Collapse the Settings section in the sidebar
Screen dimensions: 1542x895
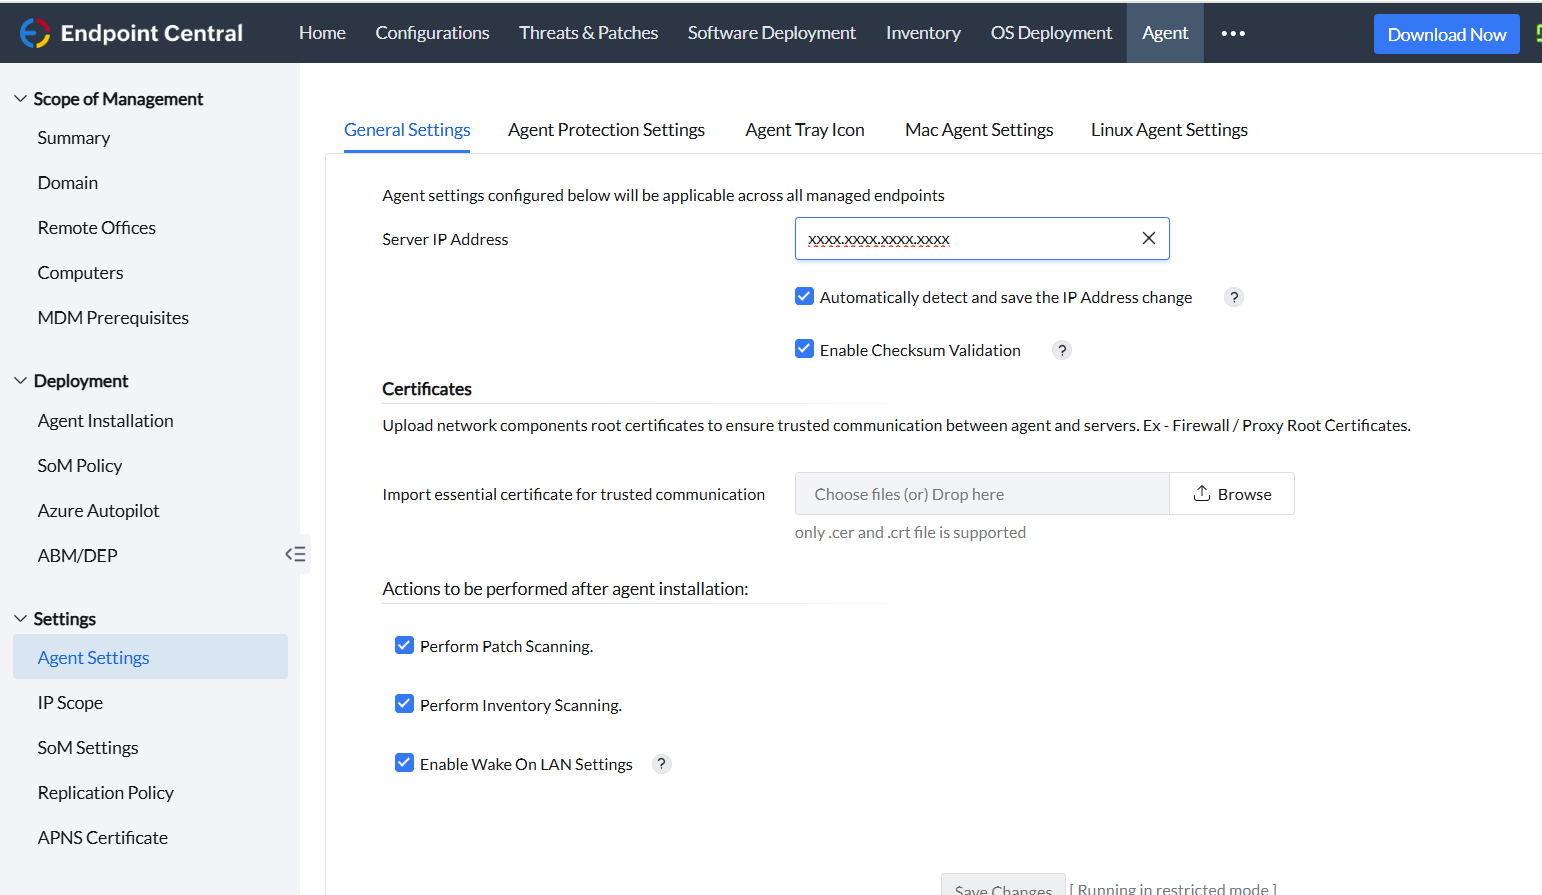20,618
